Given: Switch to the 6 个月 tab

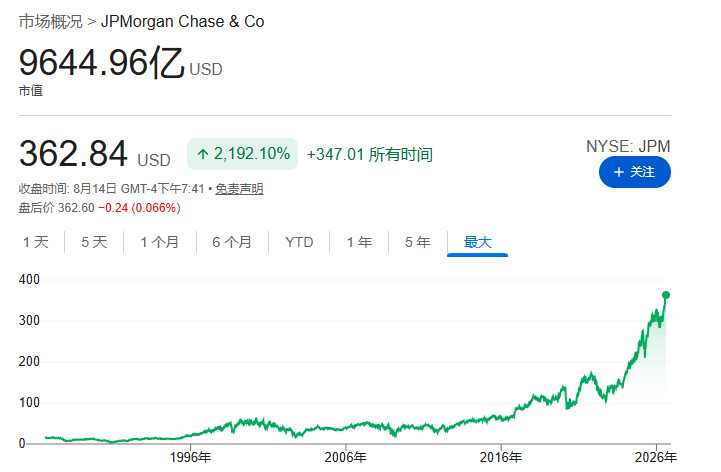Looking at the screenshot, I should point(232,242).
